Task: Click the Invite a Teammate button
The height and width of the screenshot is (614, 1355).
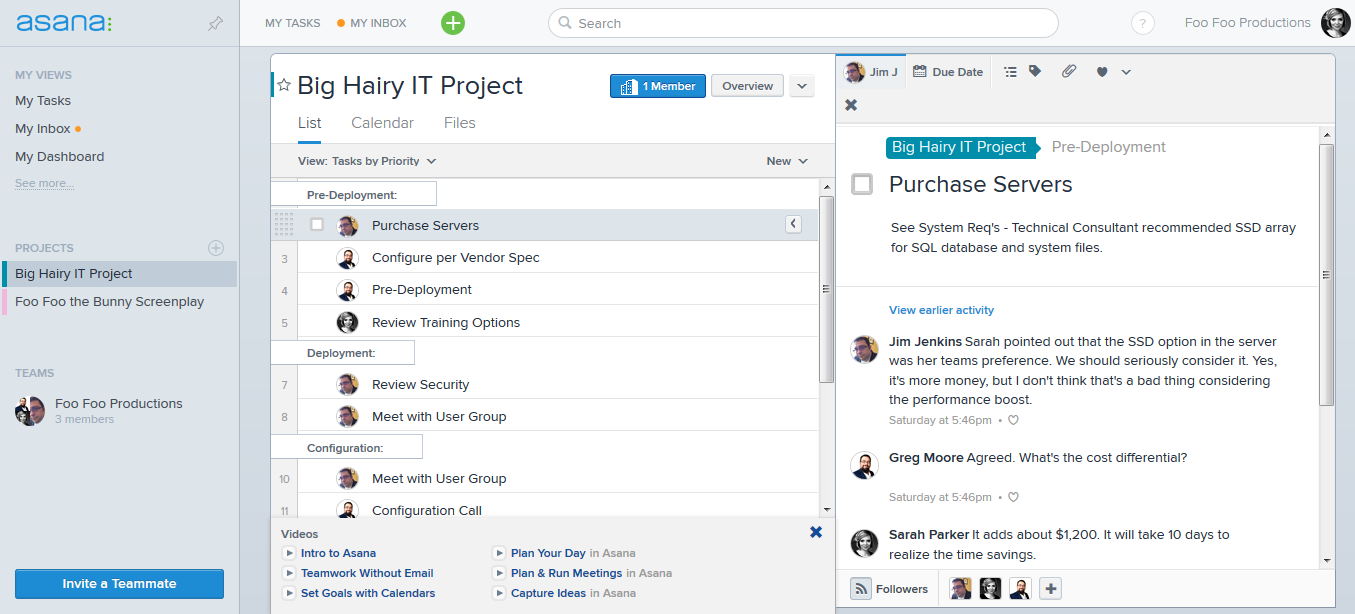Action: [119, 584]
